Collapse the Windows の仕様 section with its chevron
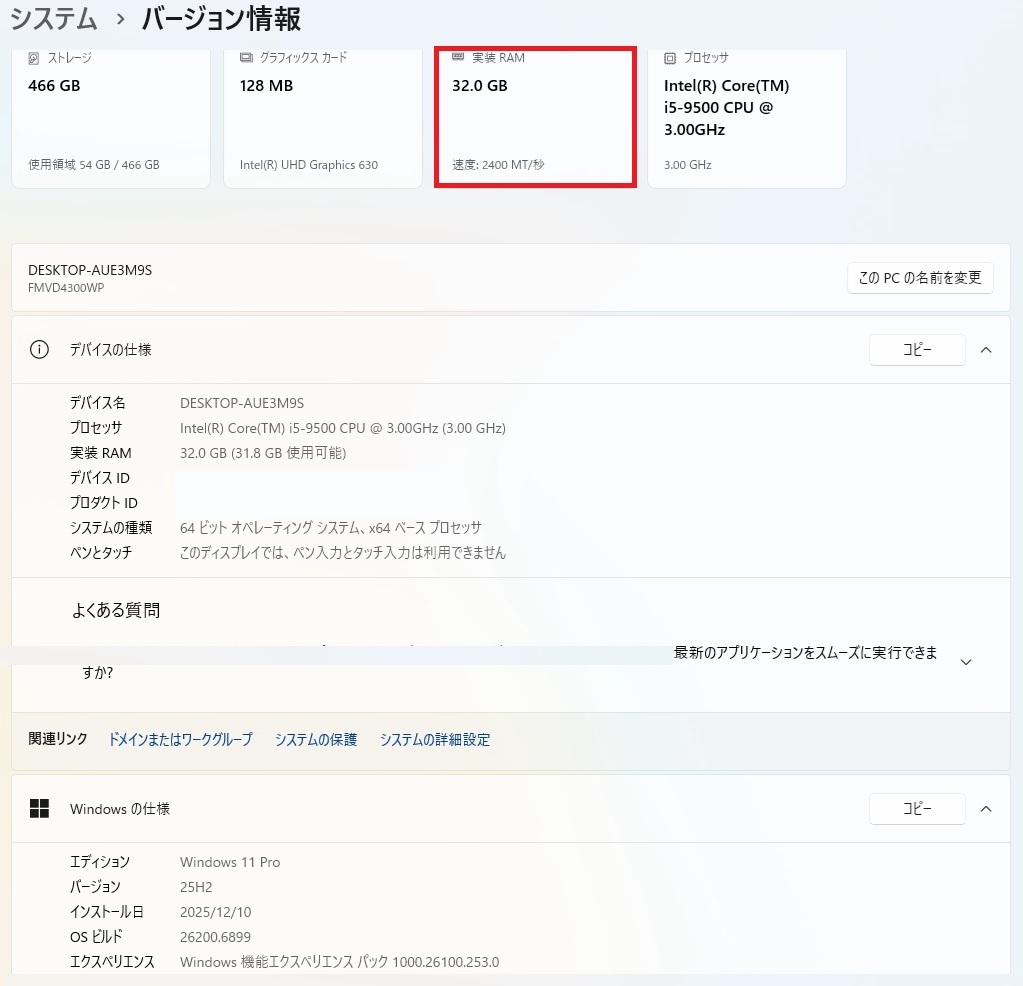 tap(986, 809)
